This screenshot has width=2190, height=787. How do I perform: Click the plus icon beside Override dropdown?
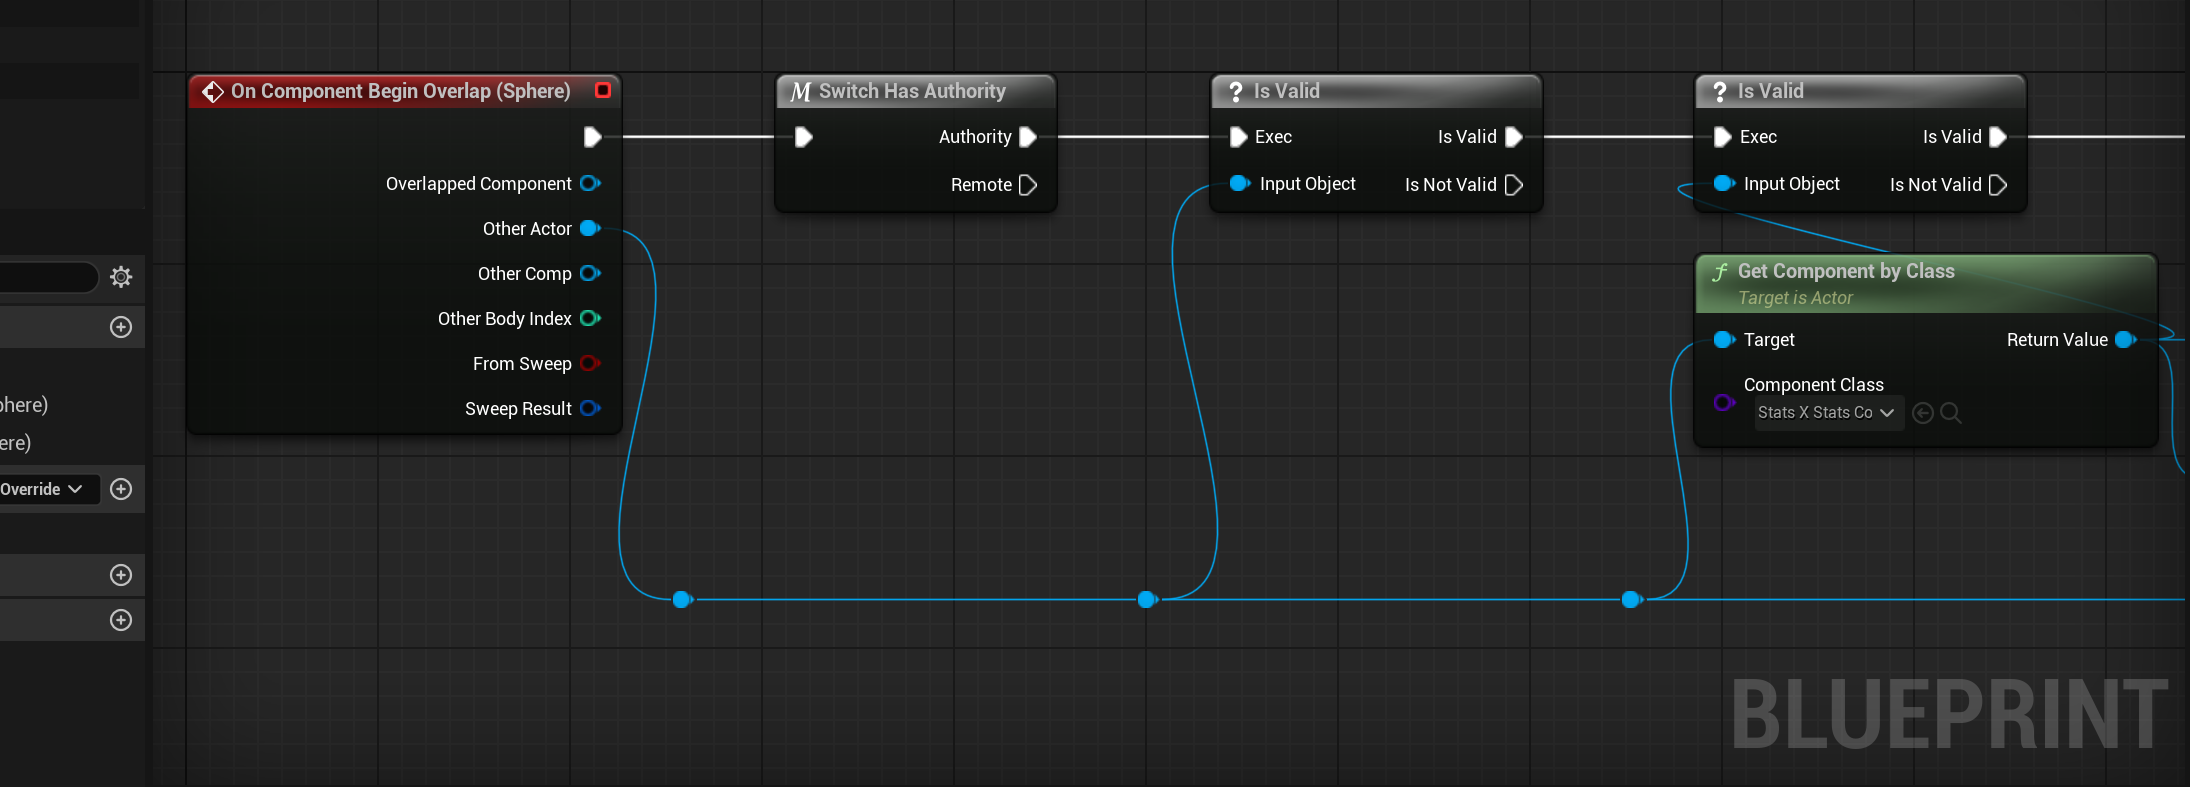121,489
